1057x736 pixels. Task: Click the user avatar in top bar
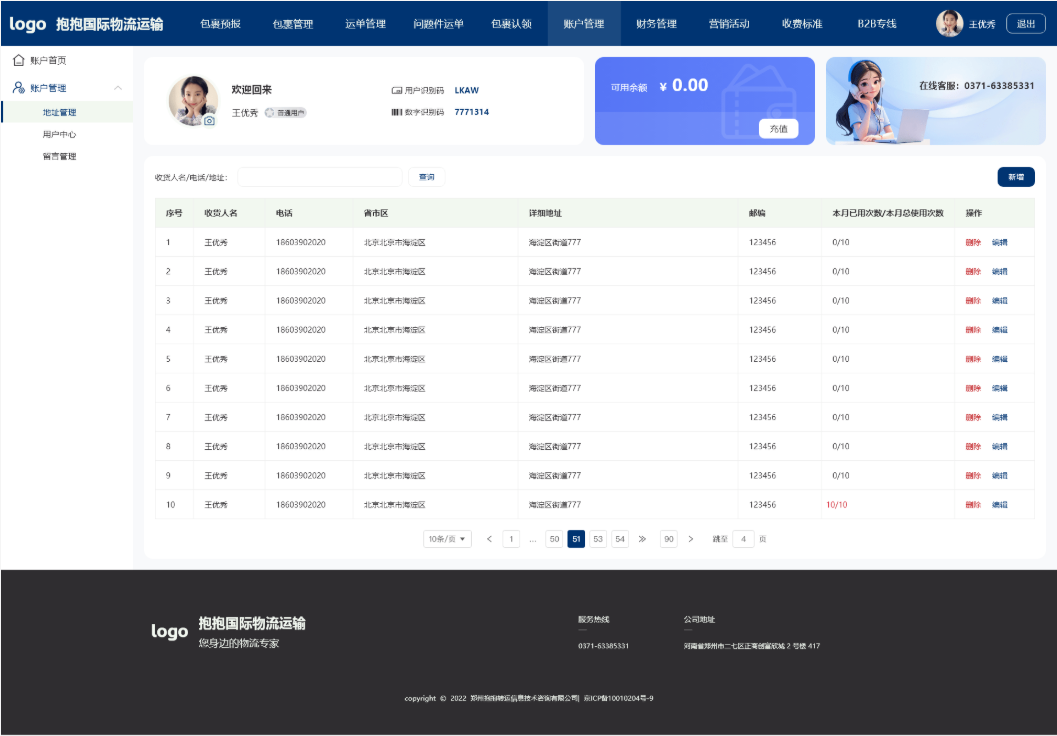(x=949, y=23)
